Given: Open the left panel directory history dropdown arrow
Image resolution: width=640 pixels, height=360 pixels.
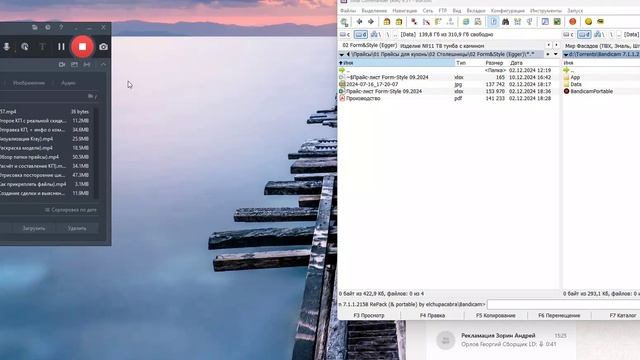Looking at the screenshot, I should pyautogui.click(x=556, y=54).
